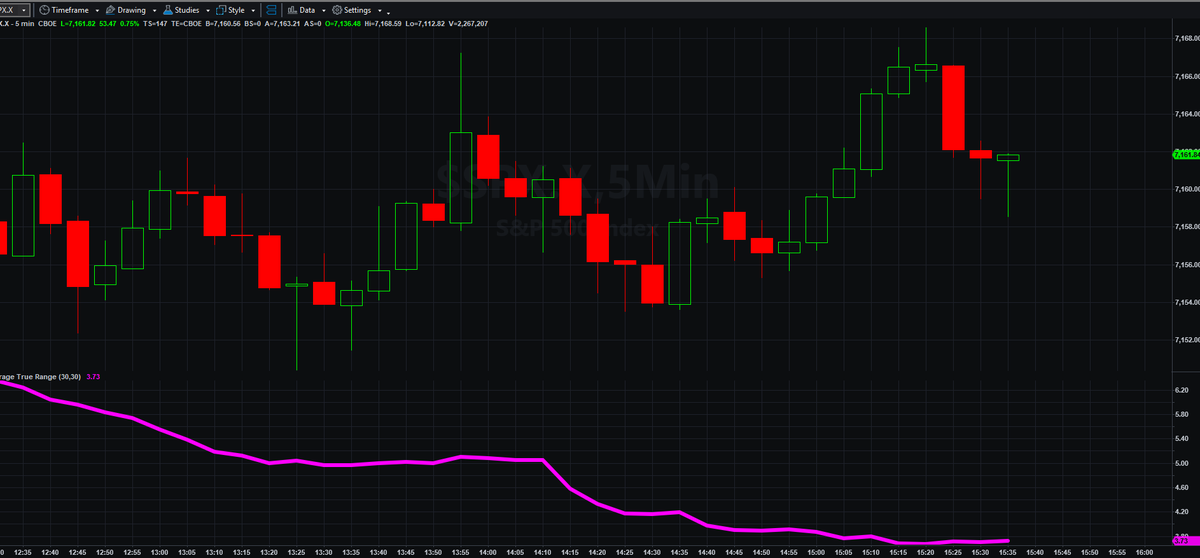Expand the Data dropdown arrow

click(324, 10)
